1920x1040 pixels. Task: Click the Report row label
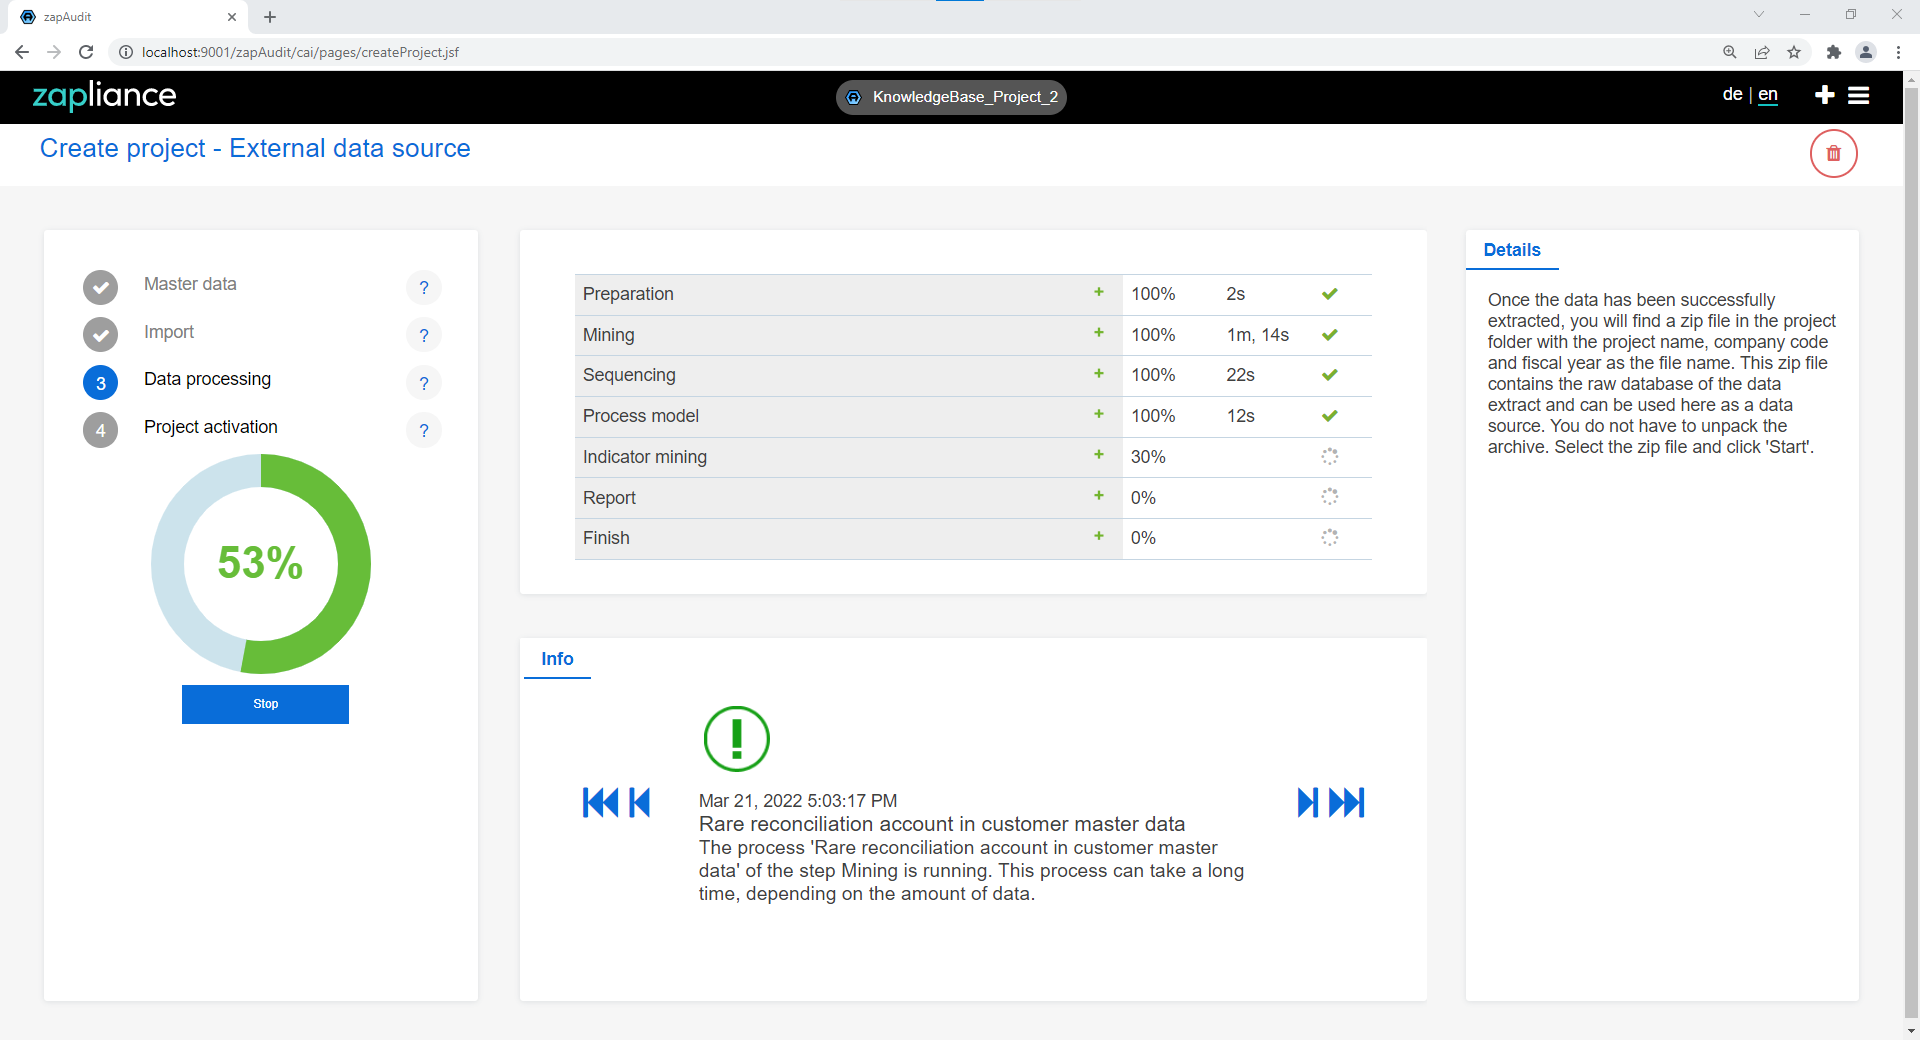click(609, 498)
